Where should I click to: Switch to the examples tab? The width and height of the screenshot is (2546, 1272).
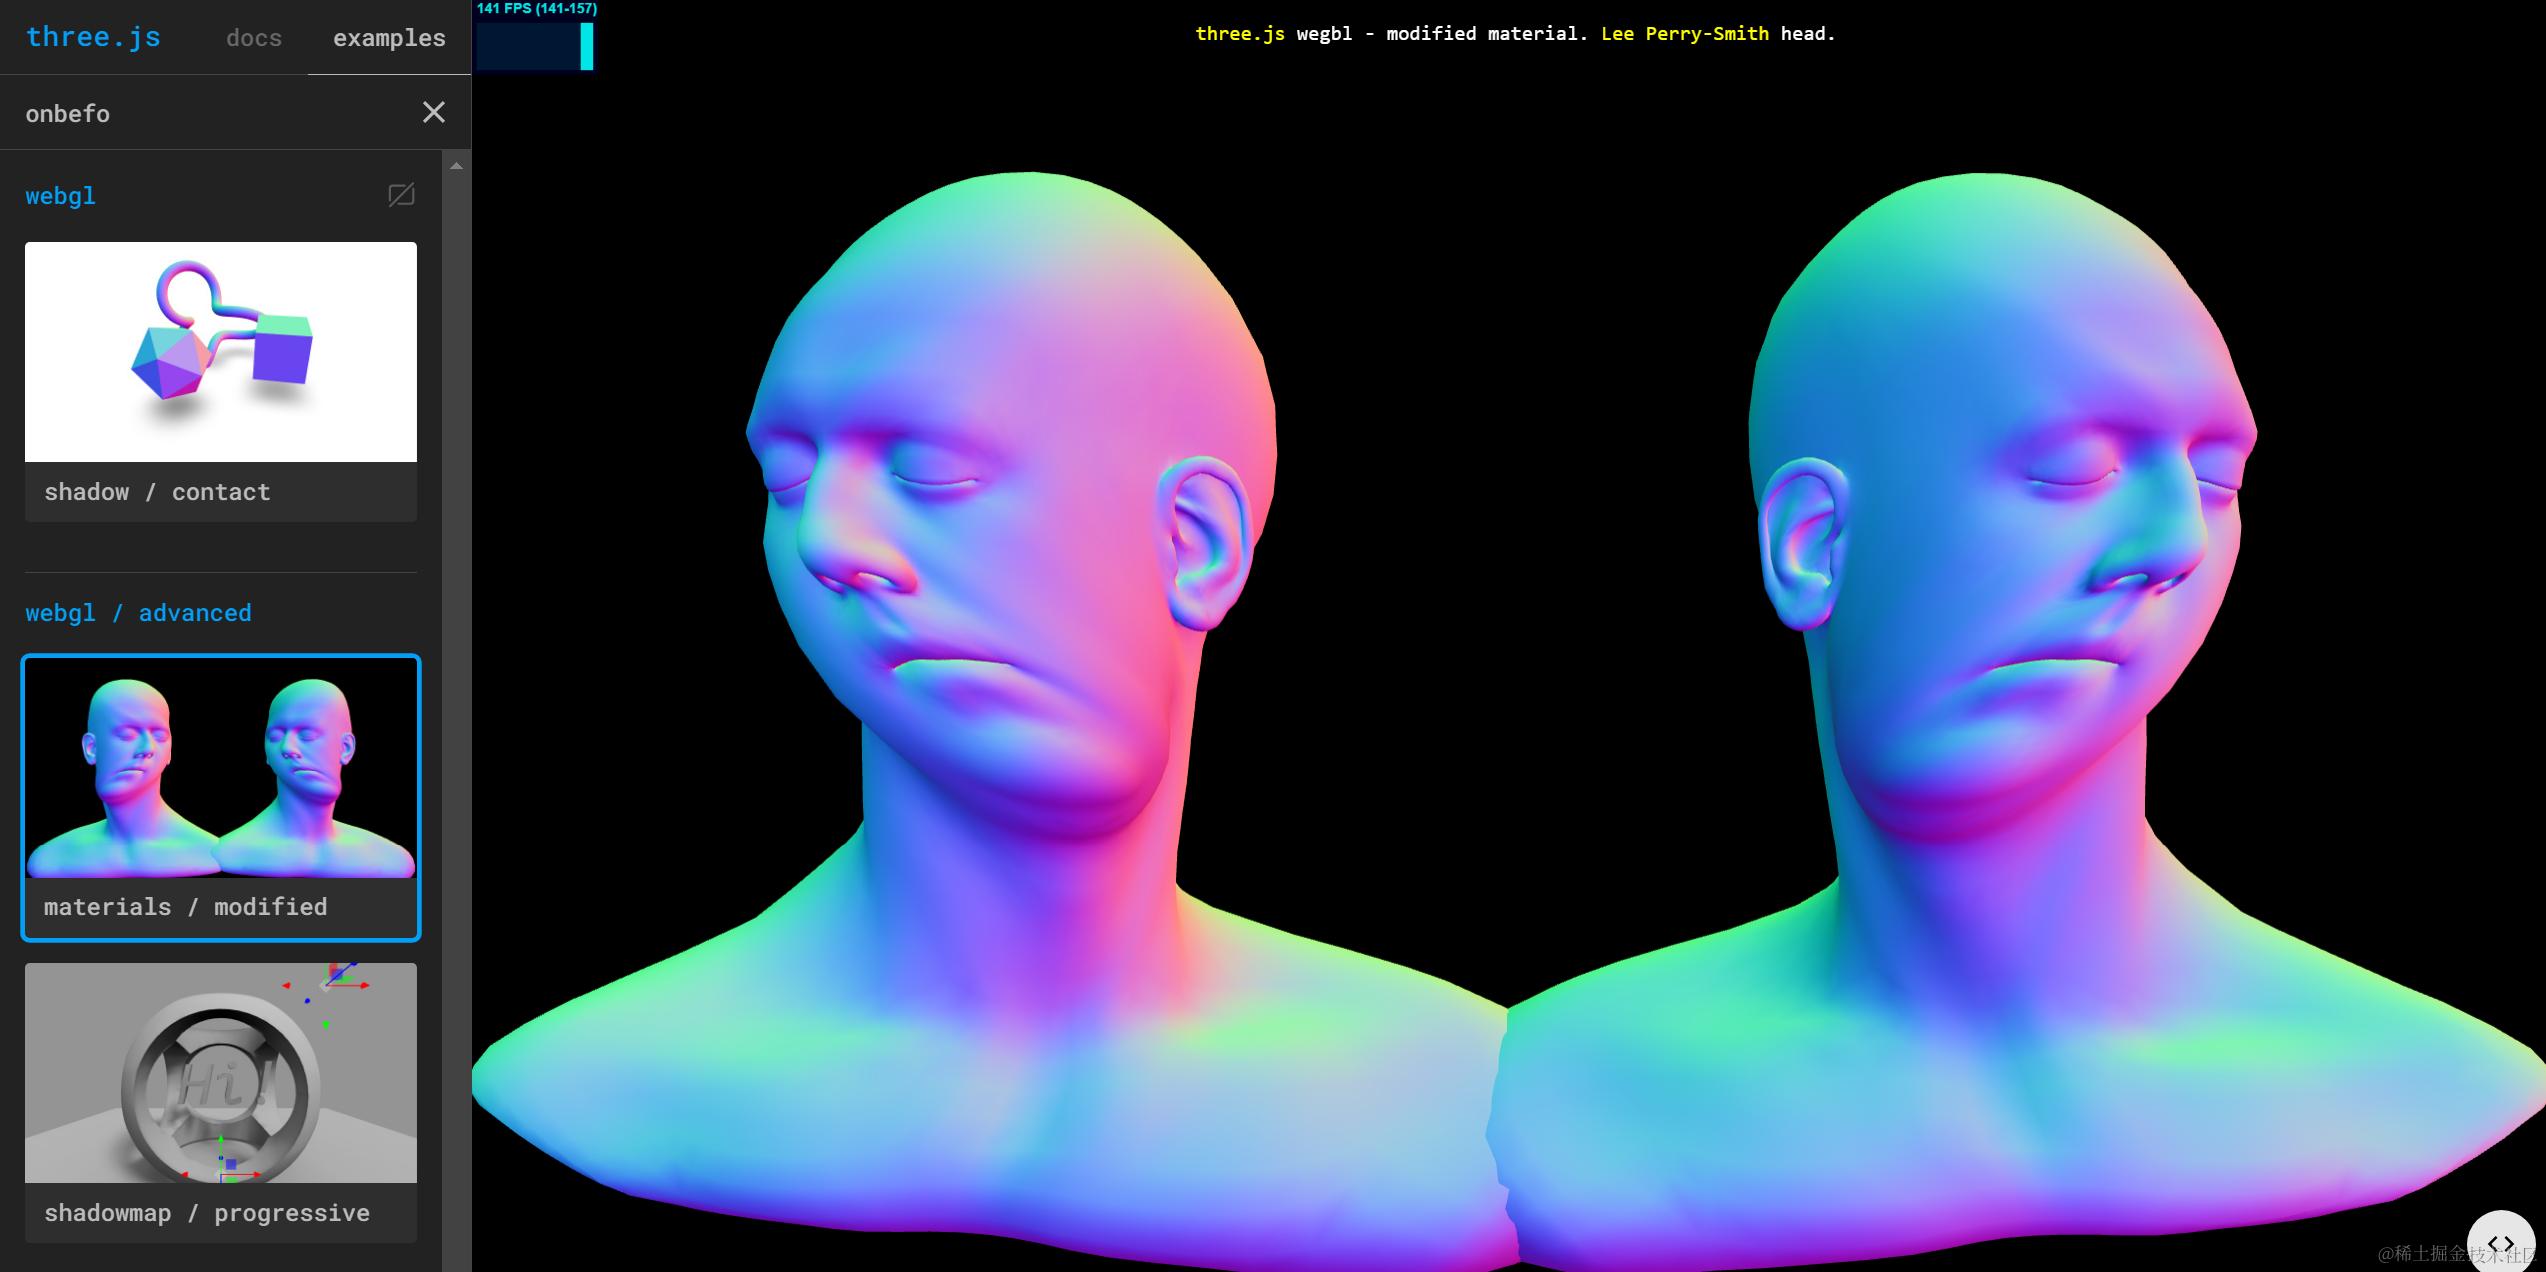coord(389,38)
